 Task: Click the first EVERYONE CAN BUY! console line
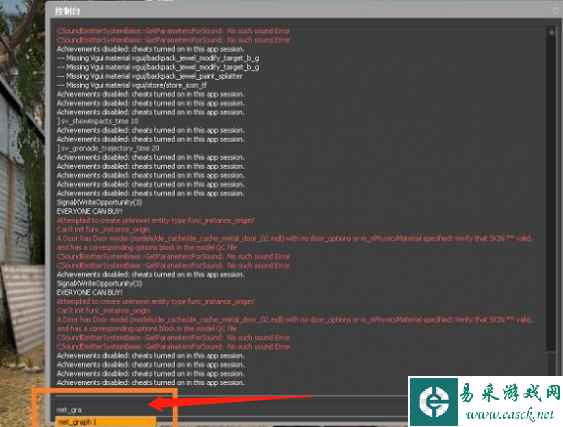pos(89,211)
